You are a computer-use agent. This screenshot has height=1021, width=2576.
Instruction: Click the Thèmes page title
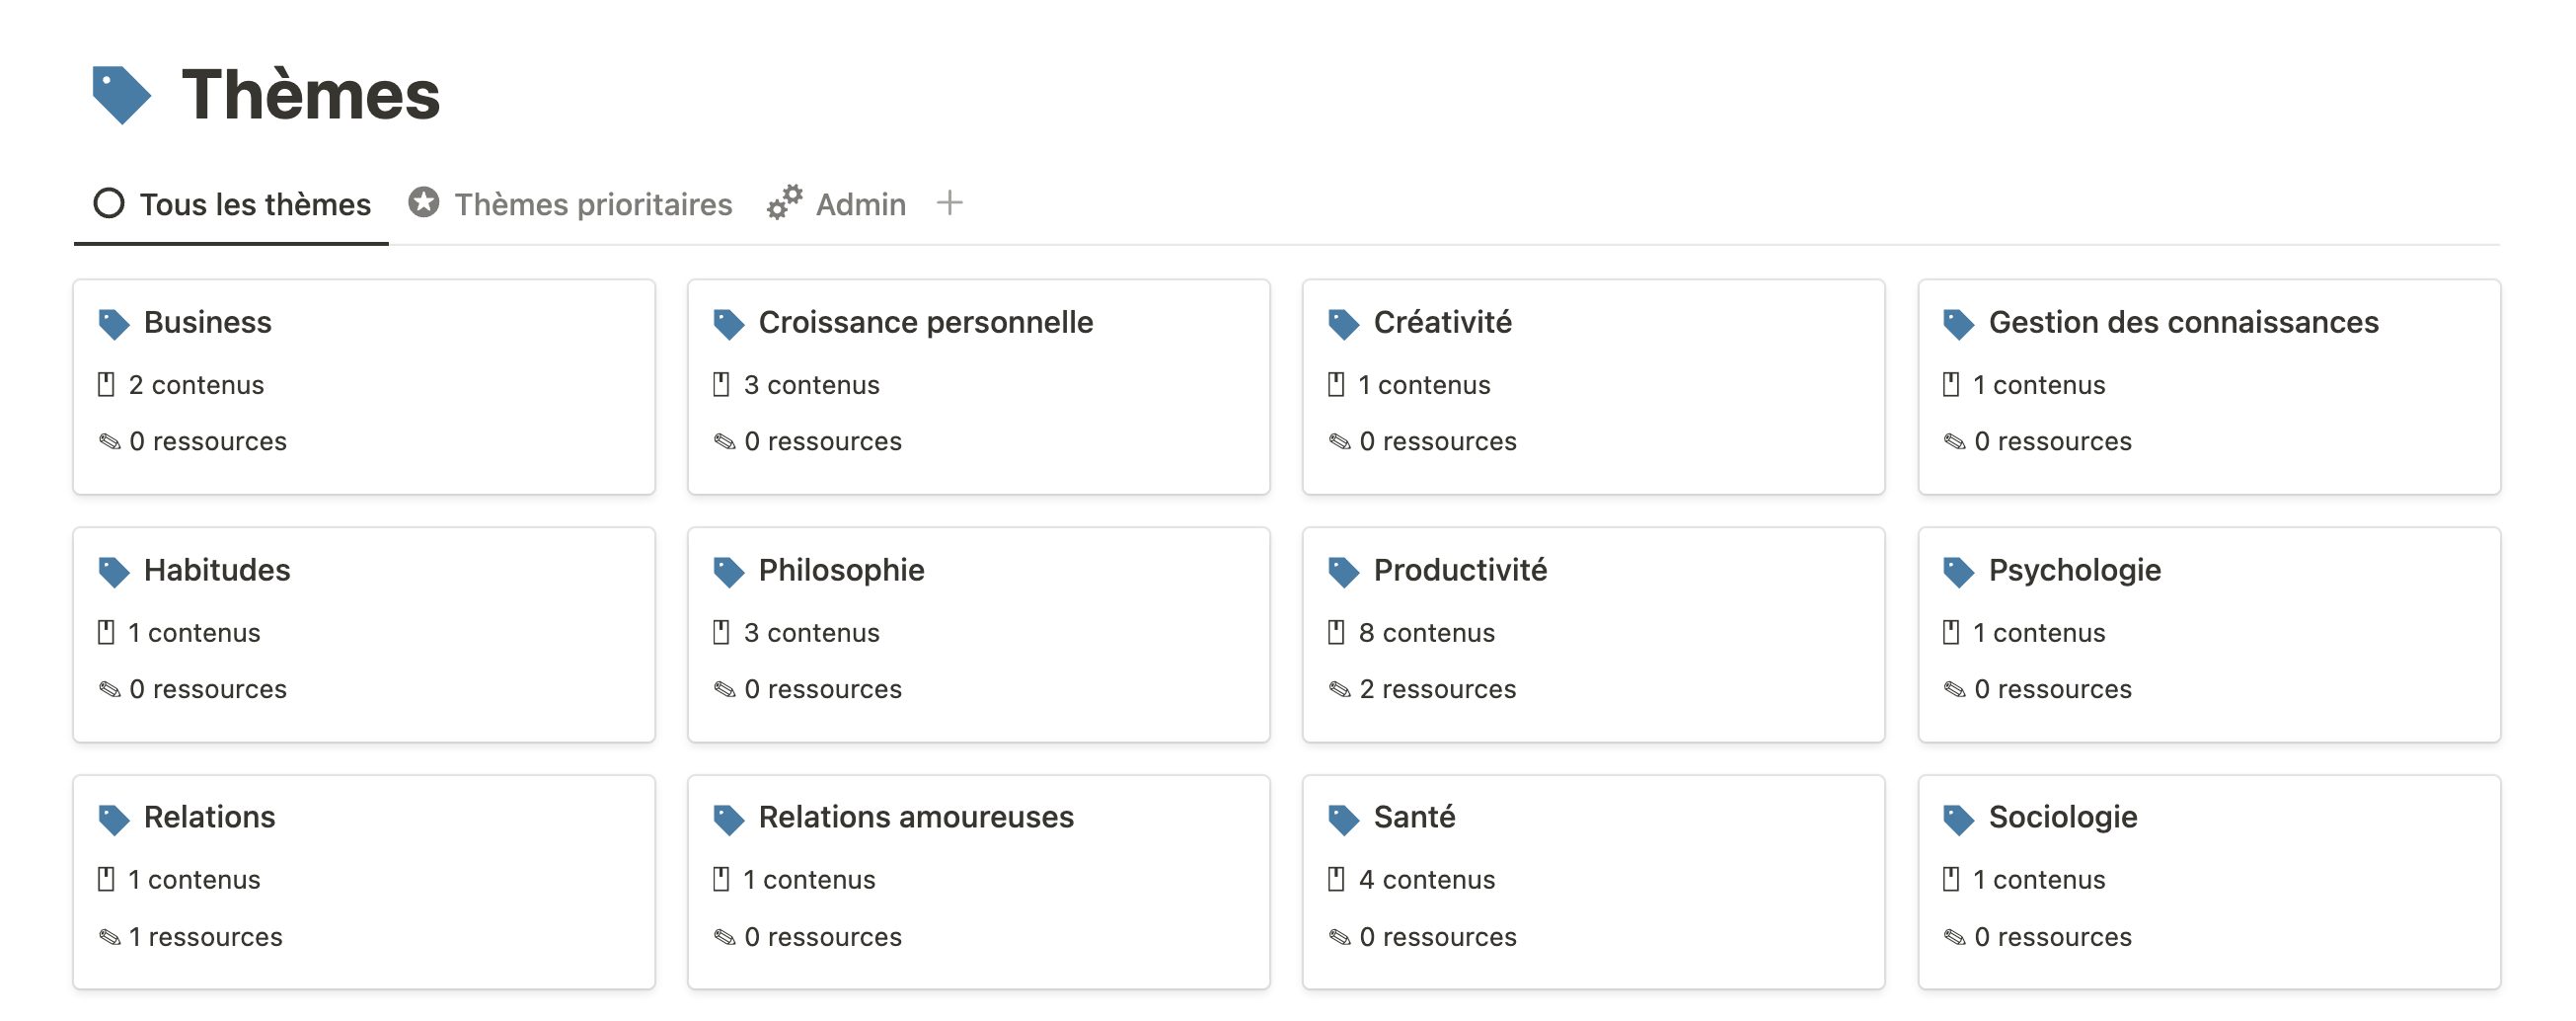pos(310,95)
